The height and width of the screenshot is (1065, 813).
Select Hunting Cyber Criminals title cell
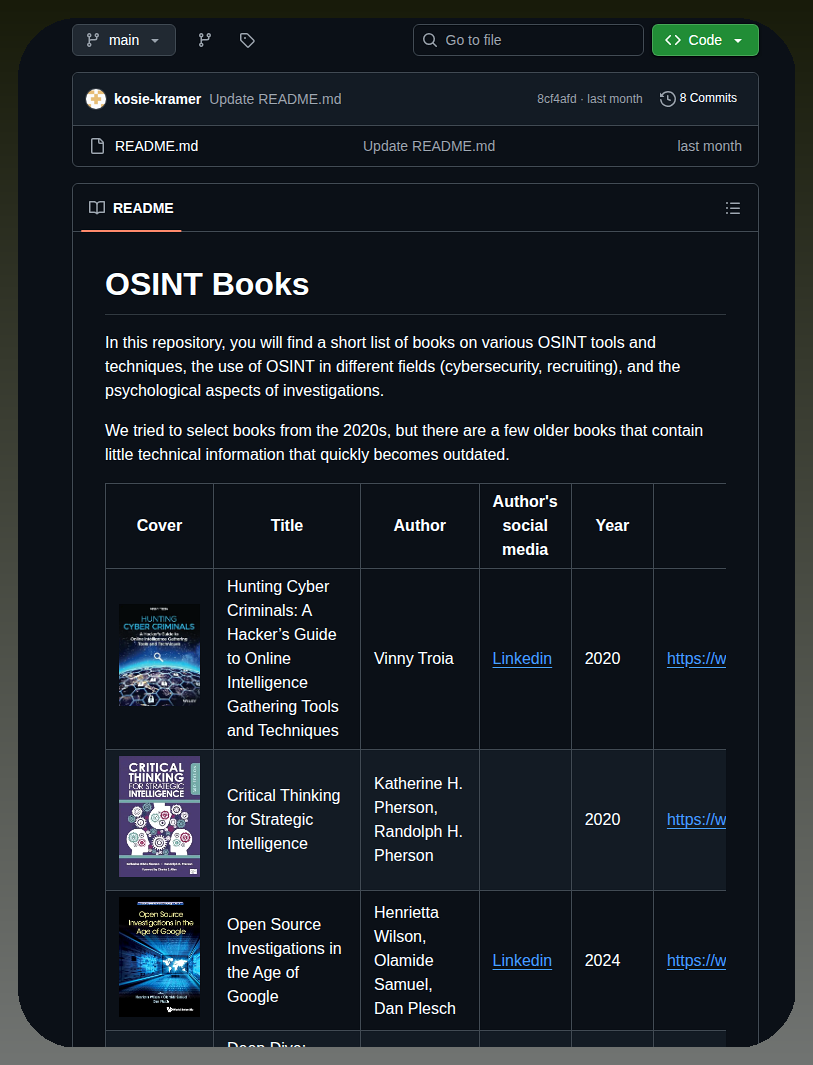coord(287,659)
